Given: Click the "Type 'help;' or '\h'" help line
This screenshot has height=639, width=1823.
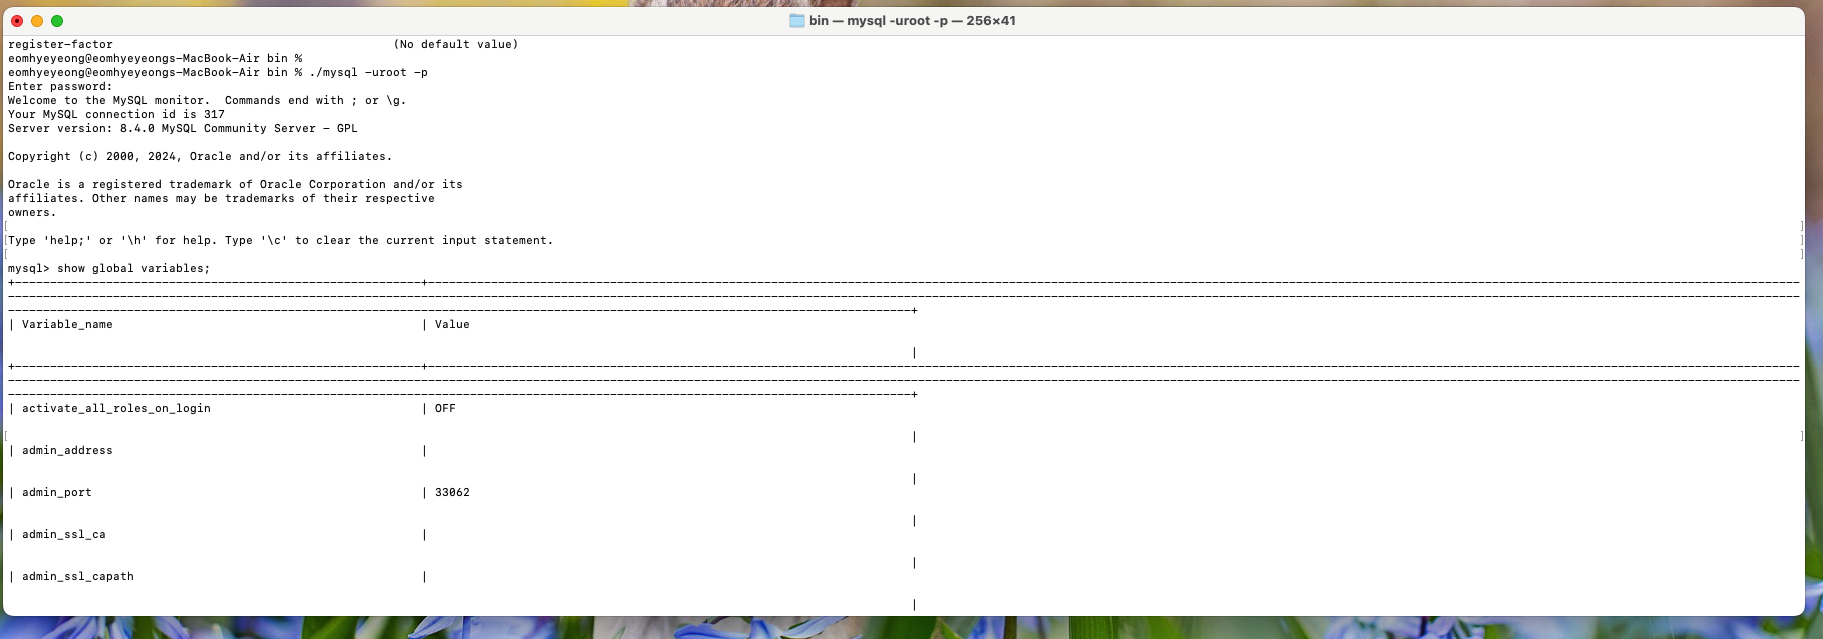Looking at the screenshot, I should pyautogui.click(x=280, y=241).
